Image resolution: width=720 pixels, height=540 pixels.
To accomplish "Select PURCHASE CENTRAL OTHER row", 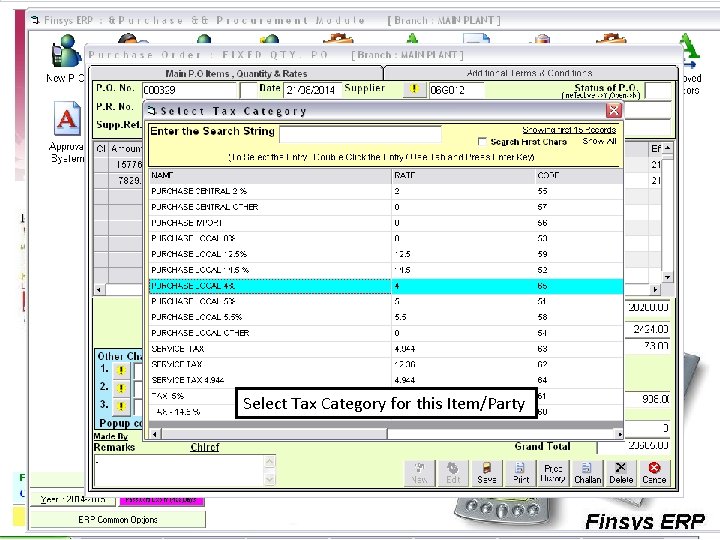I will (386, 207).
